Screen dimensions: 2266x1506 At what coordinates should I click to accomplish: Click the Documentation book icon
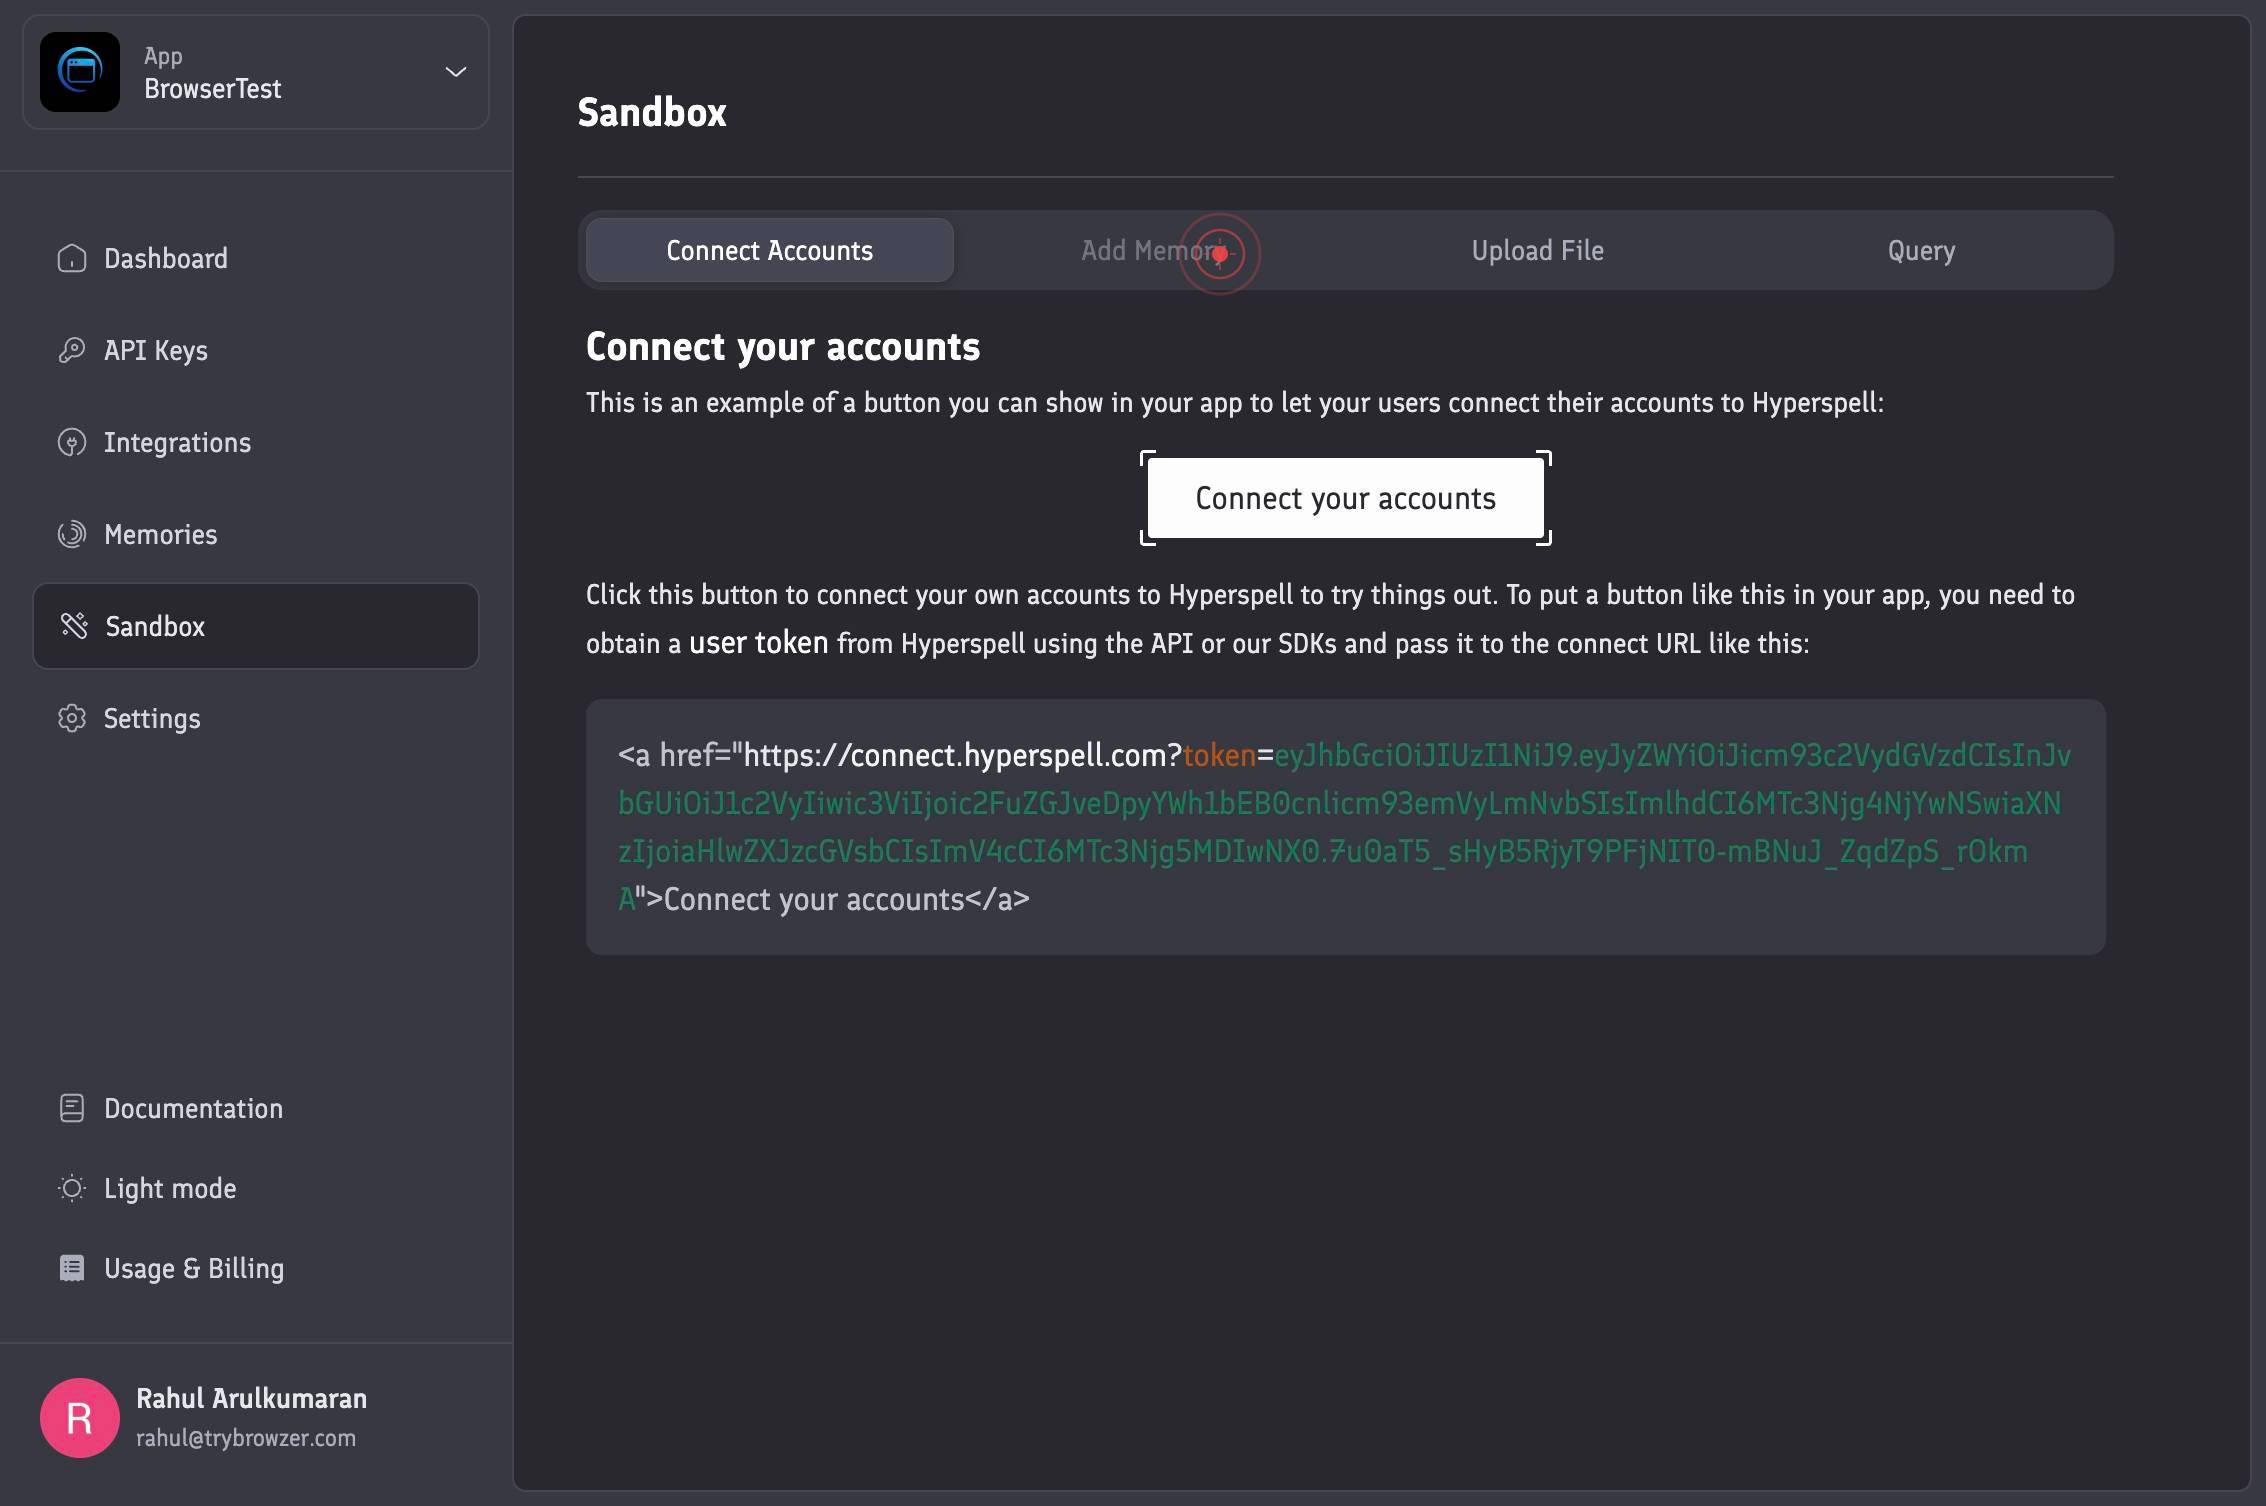pyautogui.click(x=72, y=1108)
